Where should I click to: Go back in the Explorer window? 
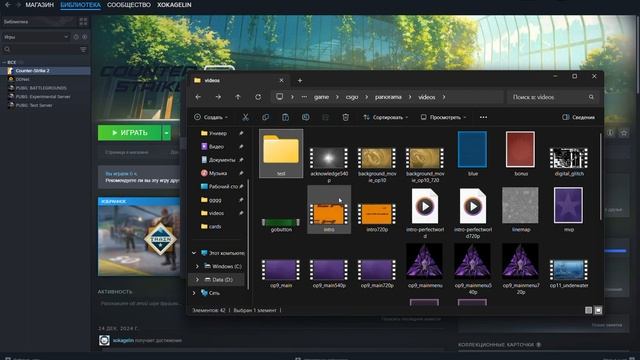pos(198,97)
